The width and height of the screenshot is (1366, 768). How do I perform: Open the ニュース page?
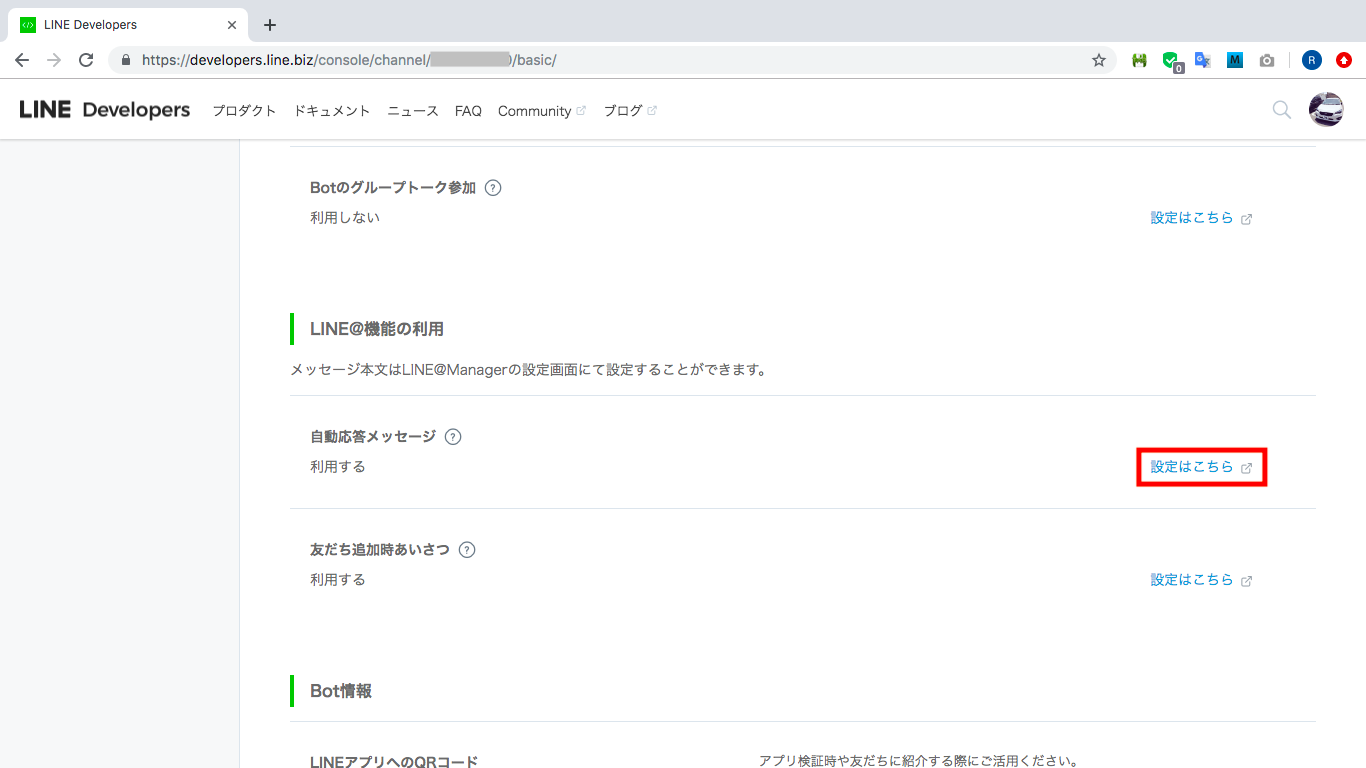[413, 111]
